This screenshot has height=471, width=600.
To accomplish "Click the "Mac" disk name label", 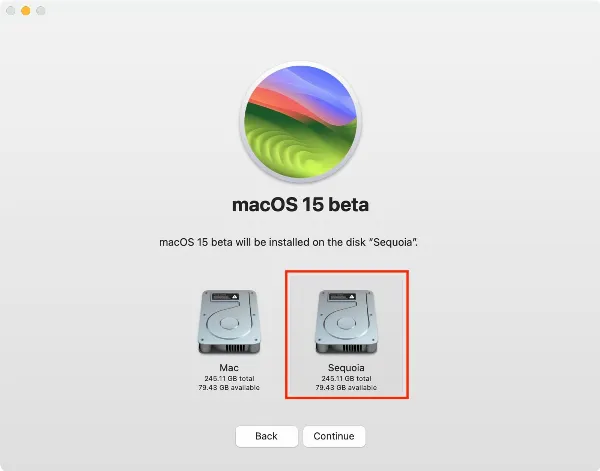I will pos(231,369).
